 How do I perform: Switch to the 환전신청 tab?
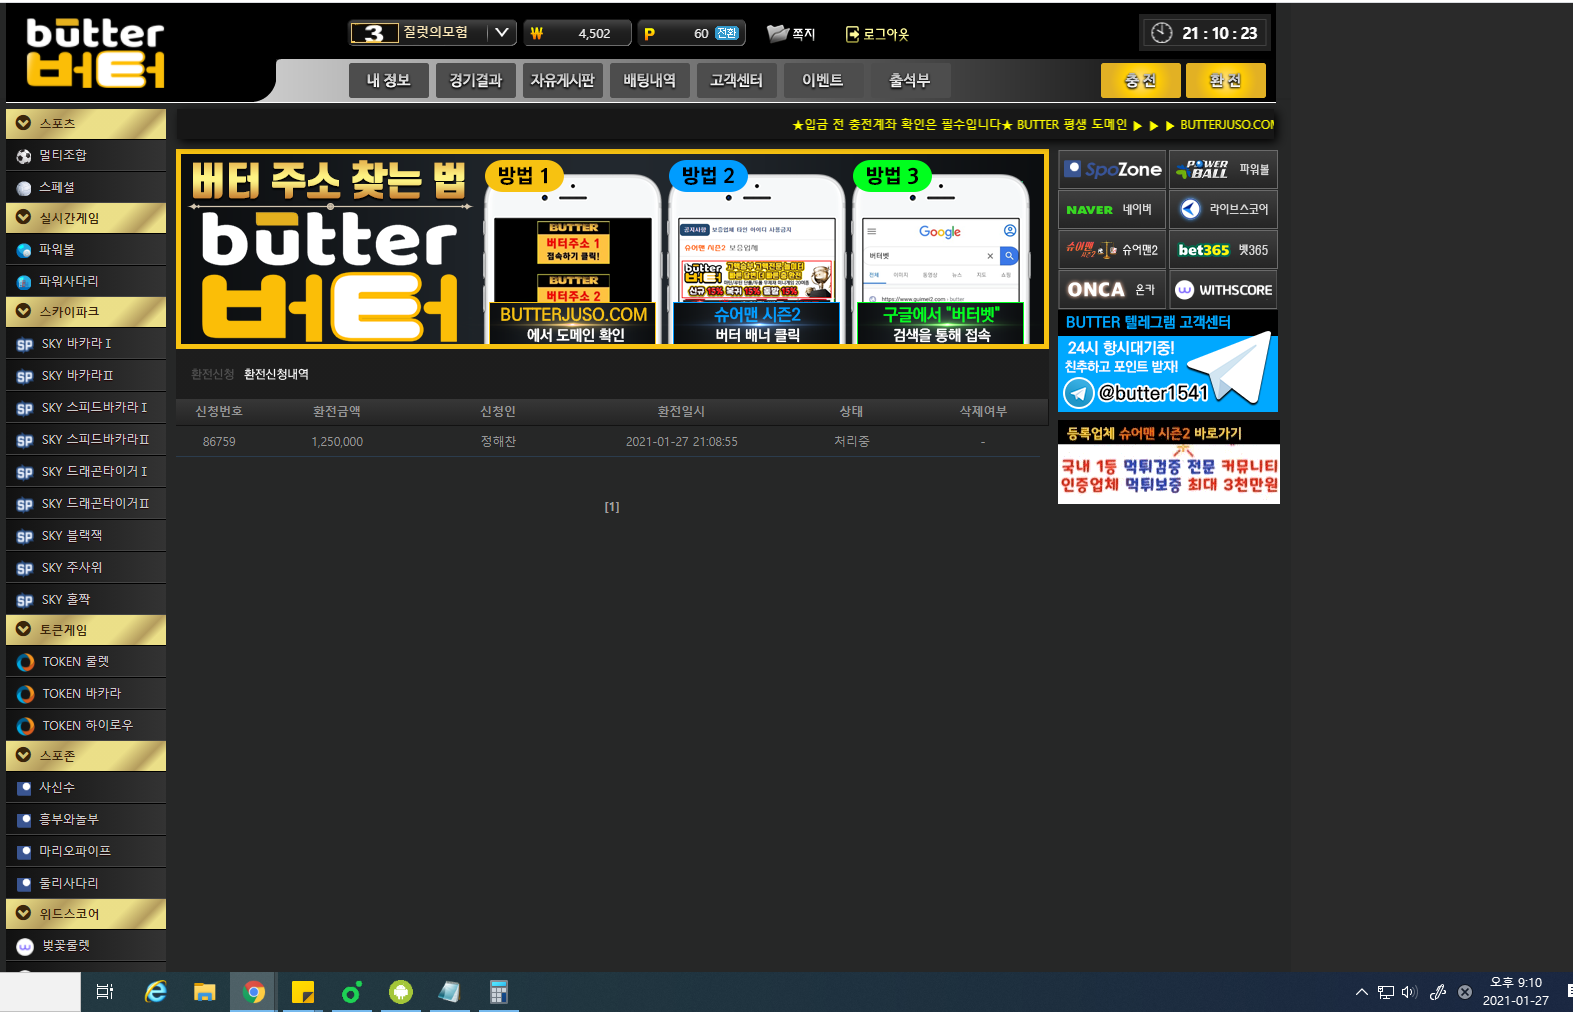(x=212, y=374)
